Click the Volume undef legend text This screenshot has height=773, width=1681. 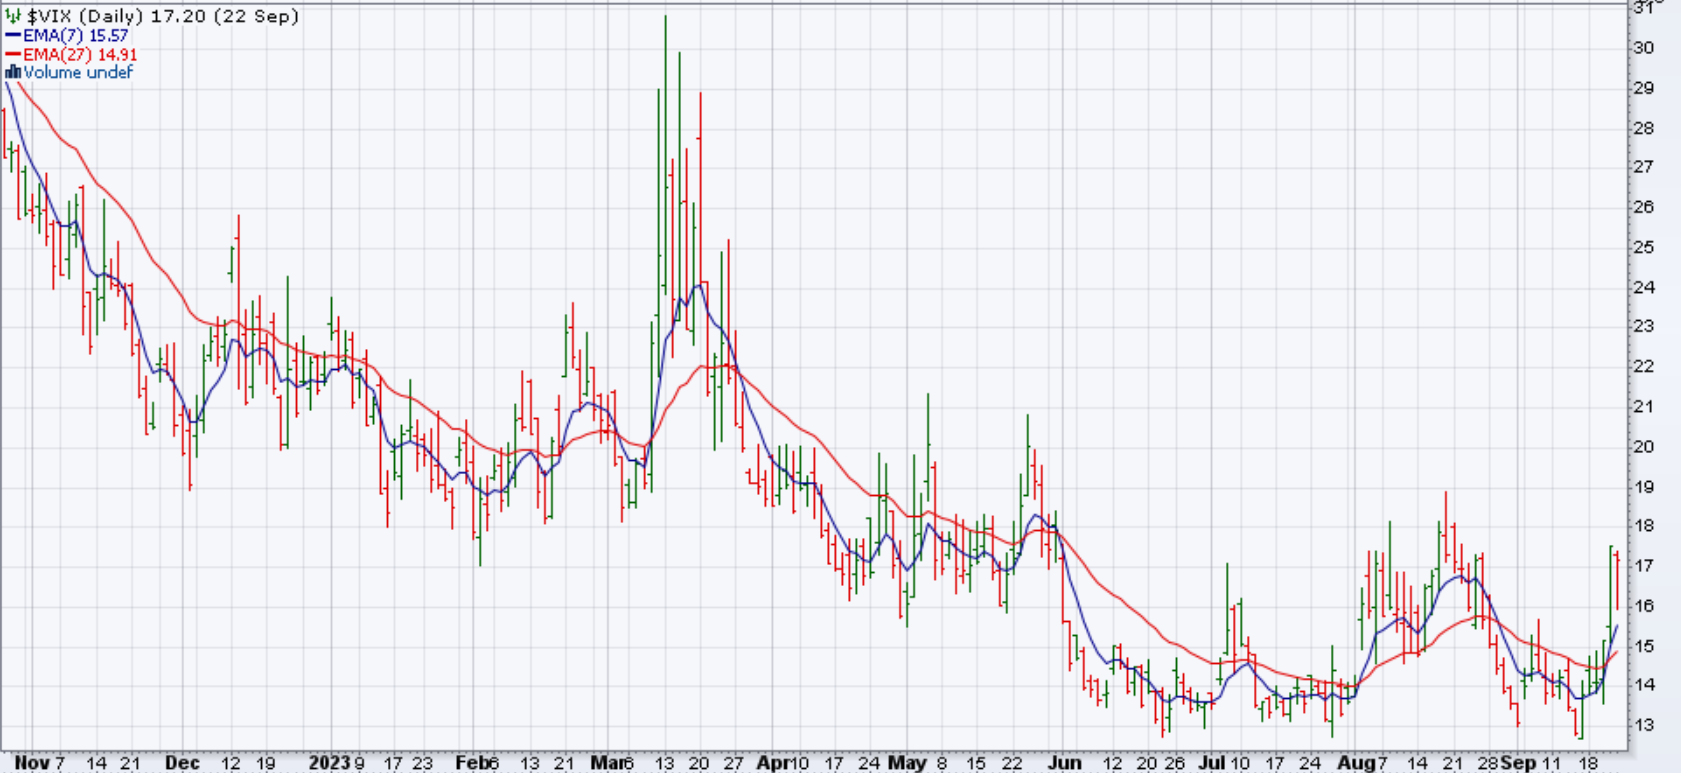pyautogui.click(x=78, y=72)
